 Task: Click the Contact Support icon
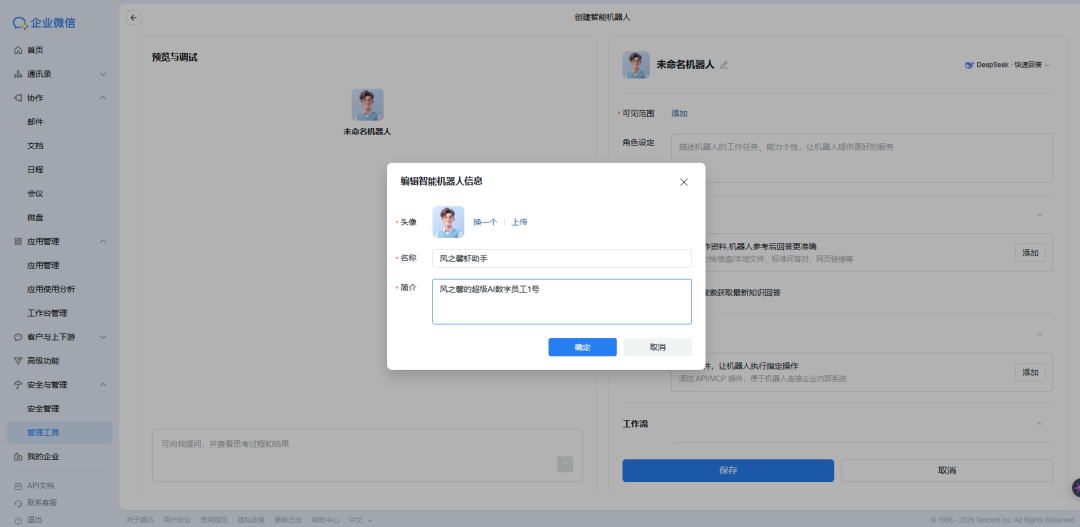(18, 503)
